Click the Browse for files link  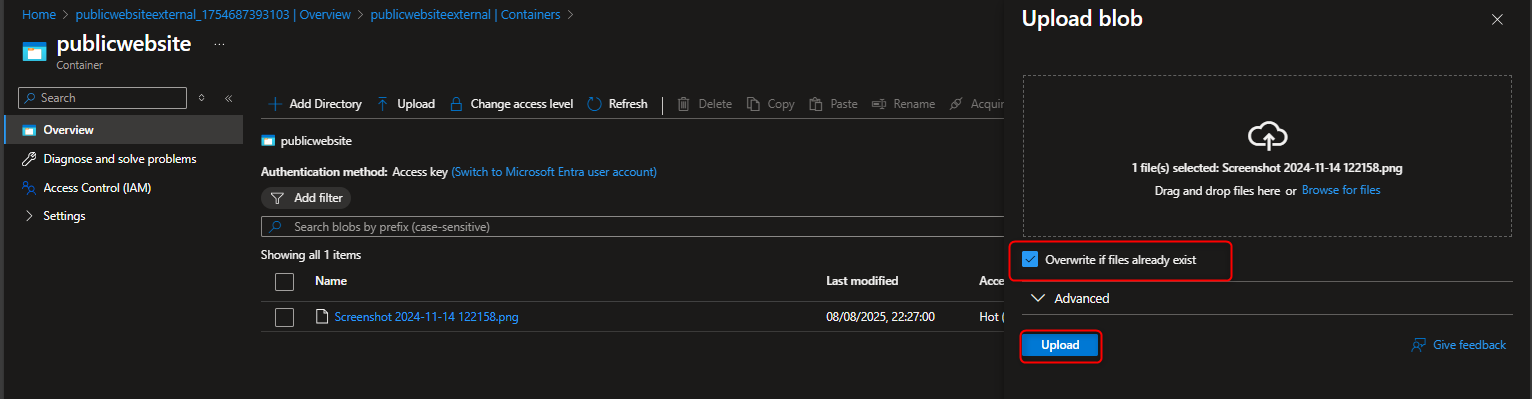pyautogui.click(x=1341, y=190)
